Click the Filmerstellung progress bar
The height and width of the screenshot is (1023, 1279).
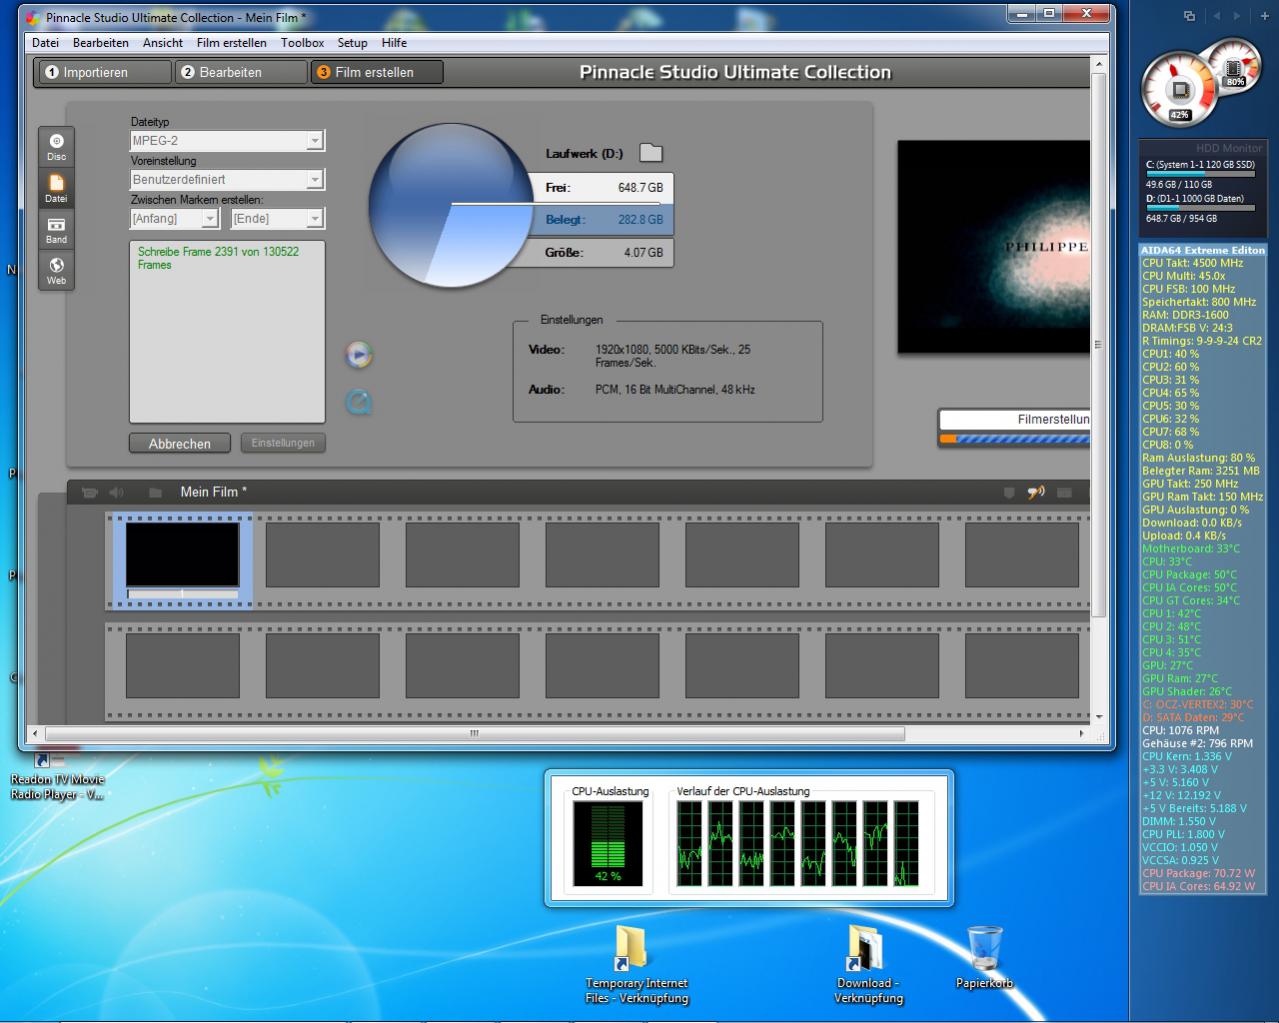coord(1014,439)
